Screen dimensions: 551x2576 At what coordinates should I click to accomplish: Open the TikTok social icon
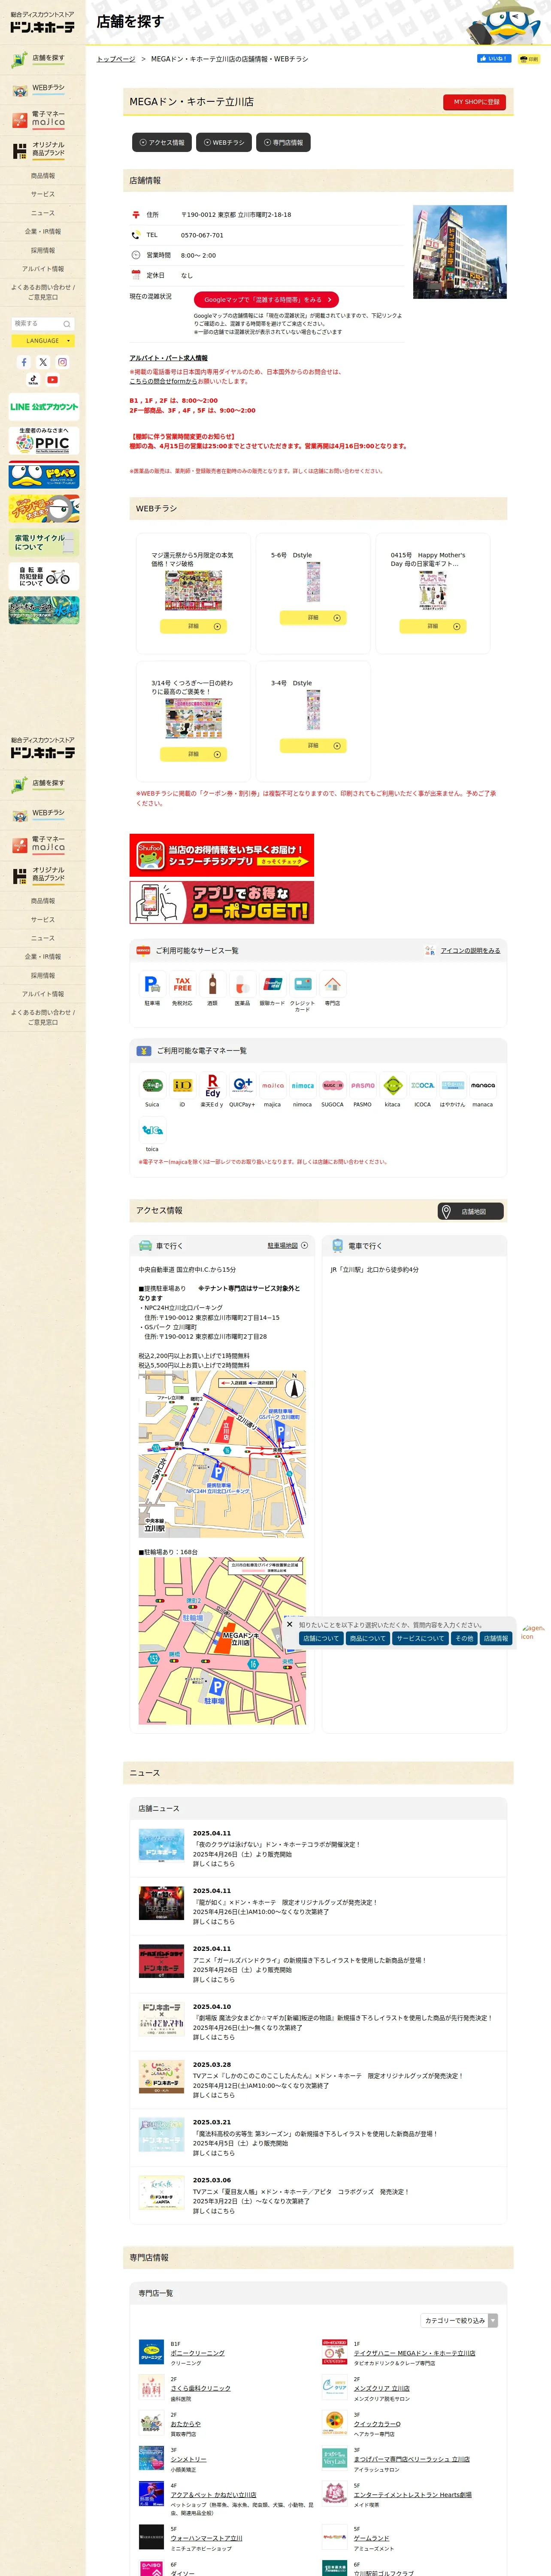[33, 380]
